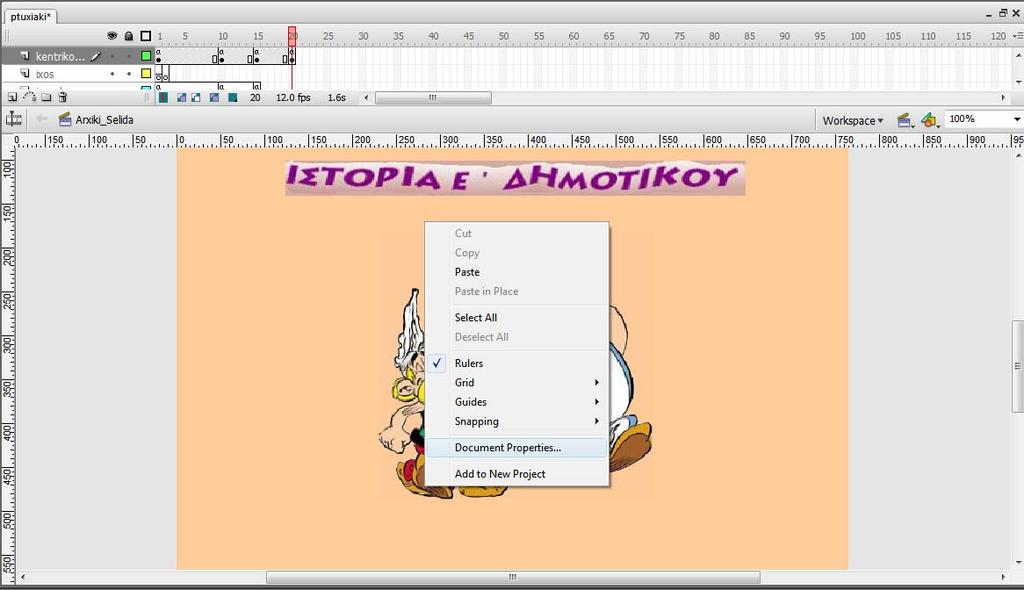Open the Edit Symbols dropdown icon
This screenshot has width=1024, height=590.
click(930, 120)
